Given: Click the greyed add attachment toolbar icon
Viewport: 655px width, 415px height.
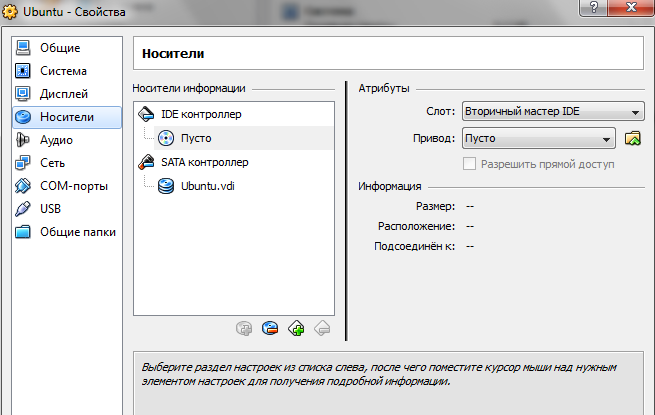Looking at the screenshot, I should tap(244, 328).
